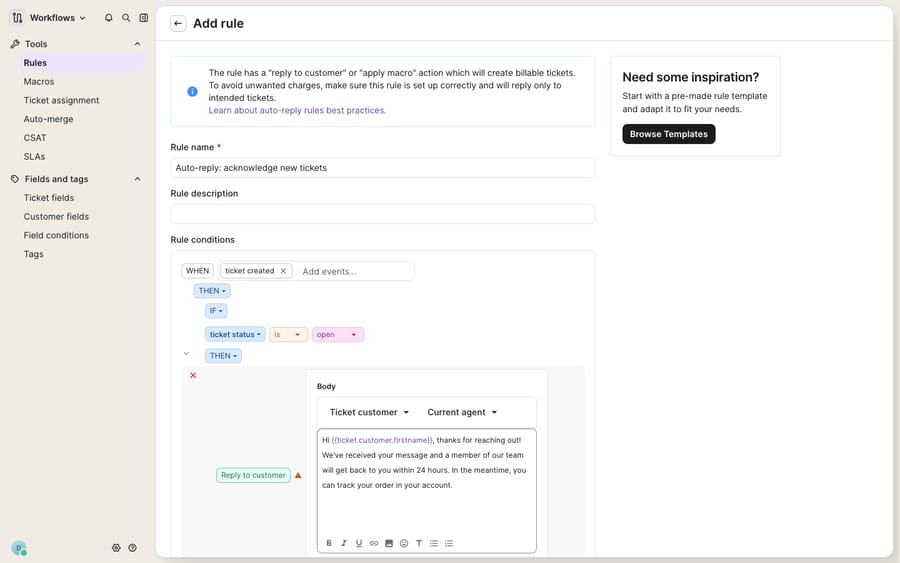Open the IF condition dropdown
Screen dimensions: 900x563
pyautogui.click(x=216, y=311)
